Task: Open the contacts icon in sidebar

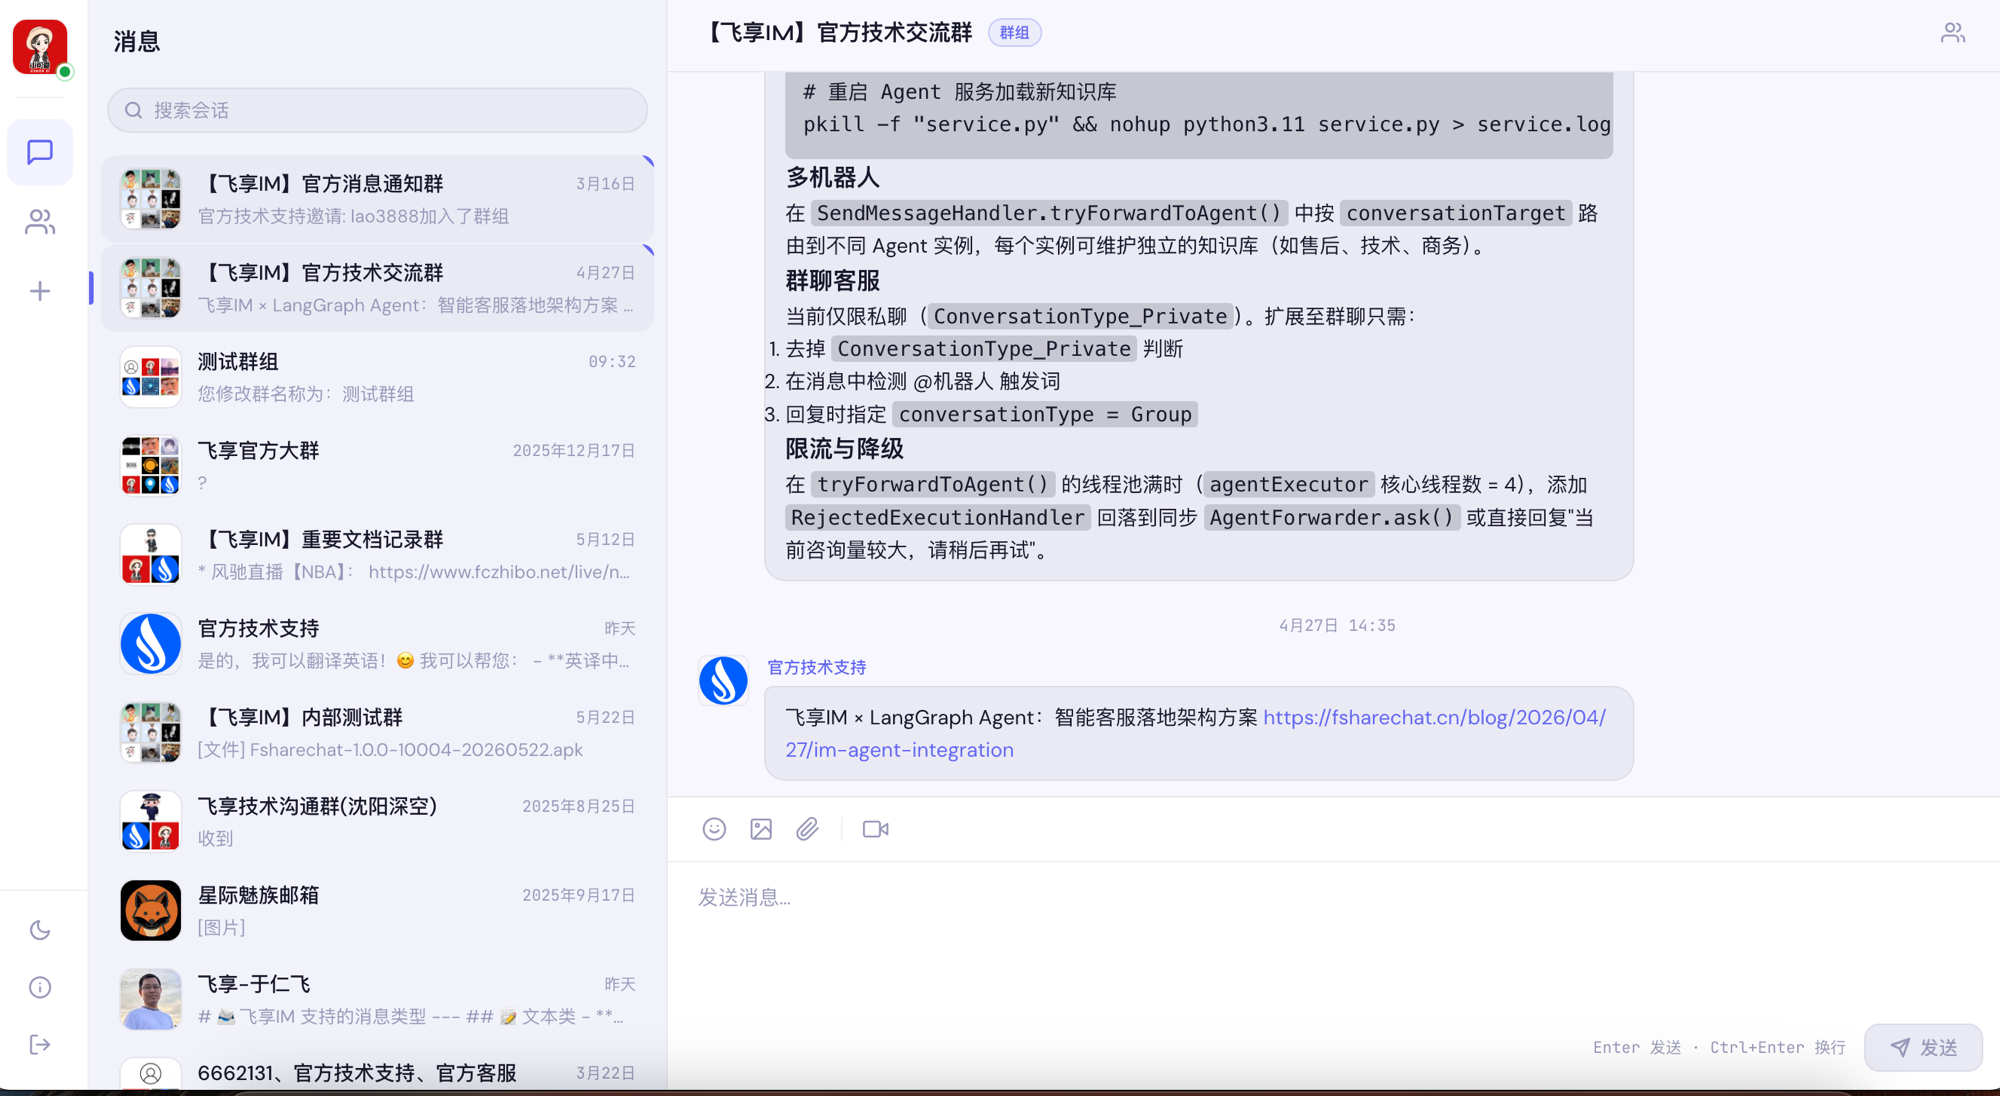Action: 40,221
